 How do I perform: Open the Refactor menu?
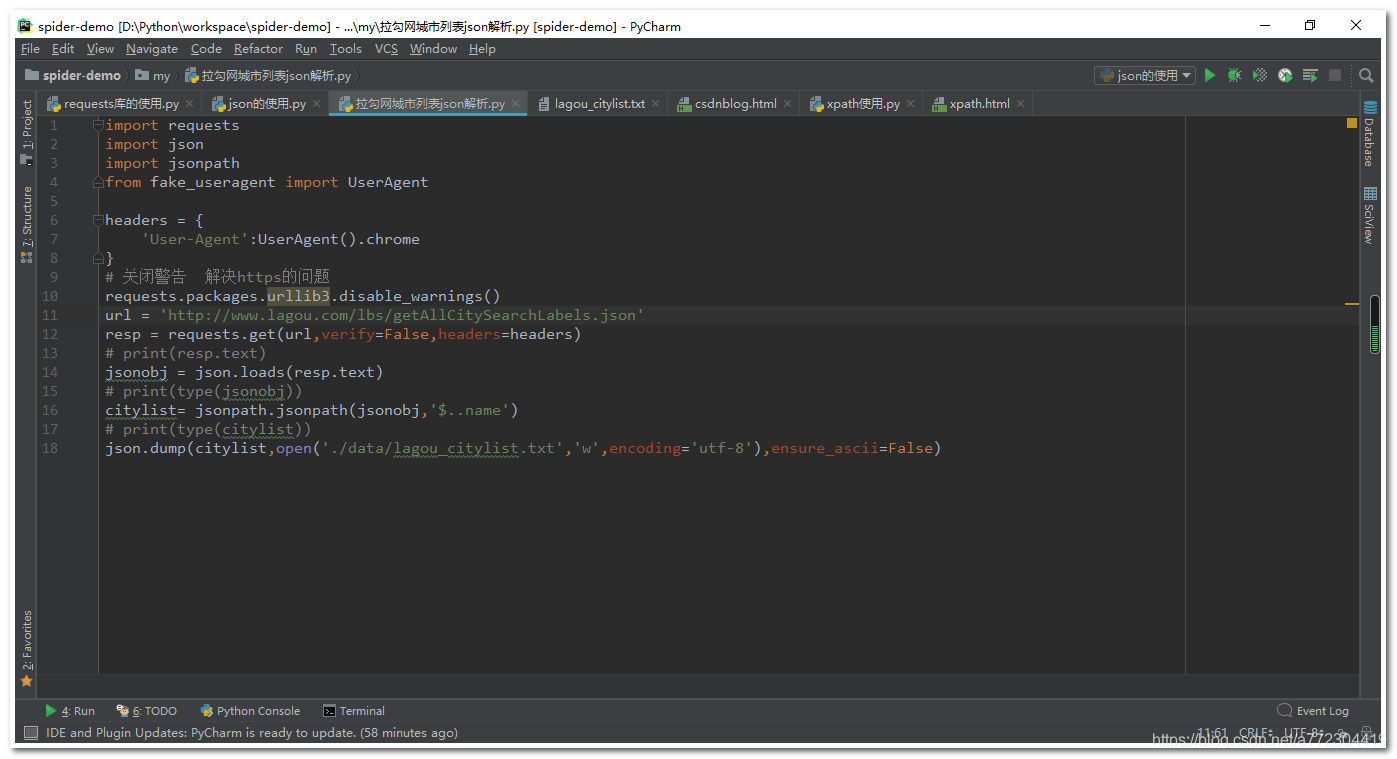[258, 48]
